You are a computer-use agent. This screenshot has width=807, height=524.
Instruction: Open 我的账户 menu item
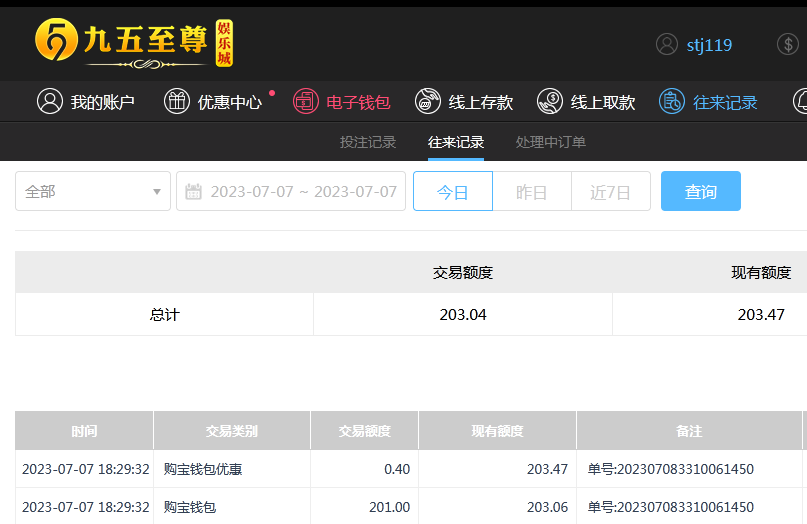tap(102, 102)
